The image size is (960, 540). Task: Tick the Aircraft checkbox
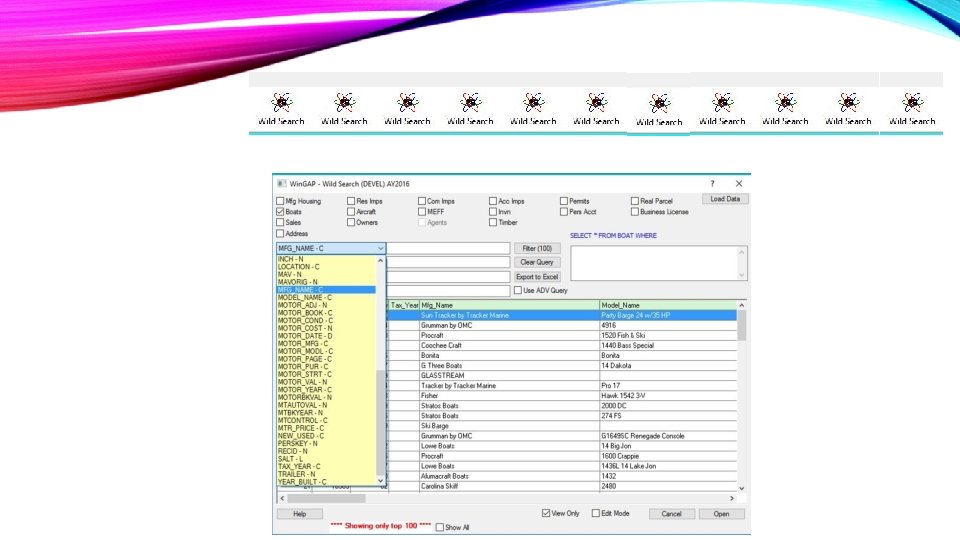(351, 212)
